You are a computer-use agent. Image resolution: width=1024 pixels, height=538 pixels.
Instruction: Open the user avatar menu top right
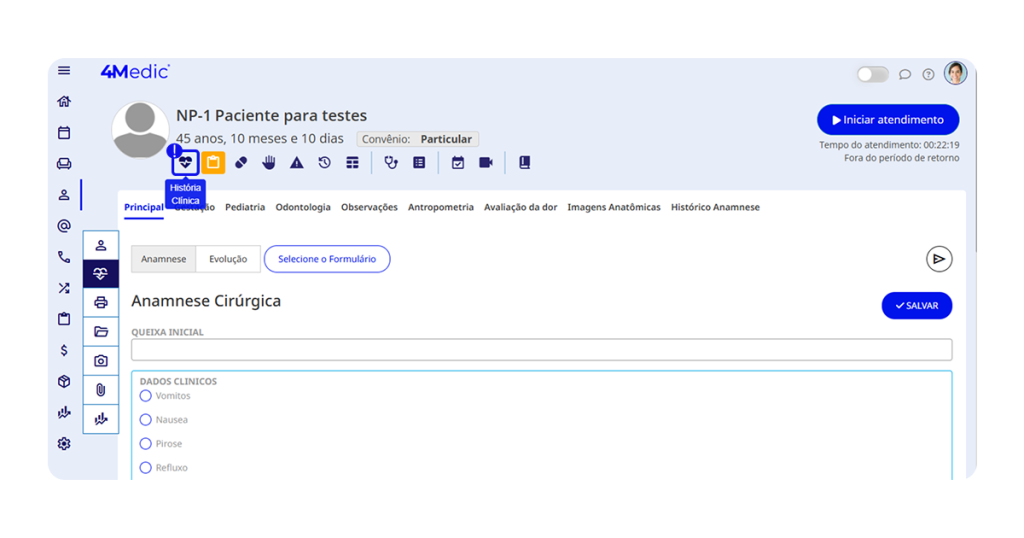coord(955,73)
